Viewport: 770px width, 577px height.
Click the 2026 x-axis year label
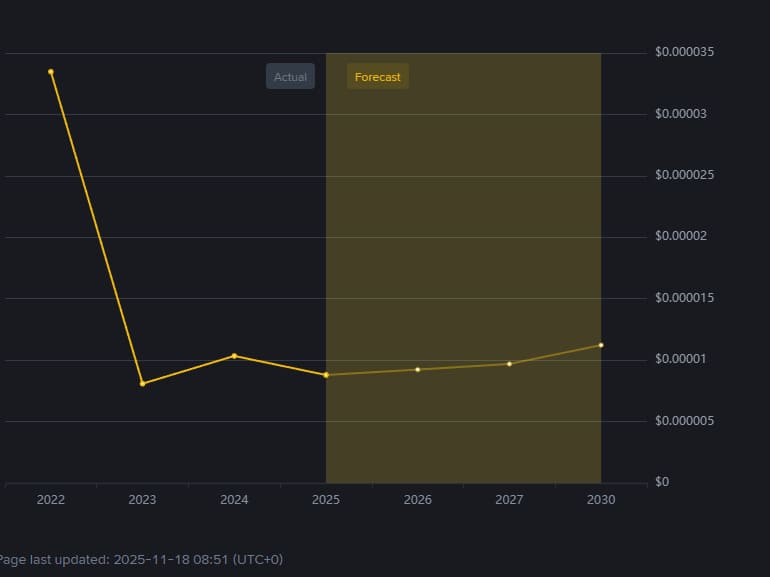[x=418, y=500]
